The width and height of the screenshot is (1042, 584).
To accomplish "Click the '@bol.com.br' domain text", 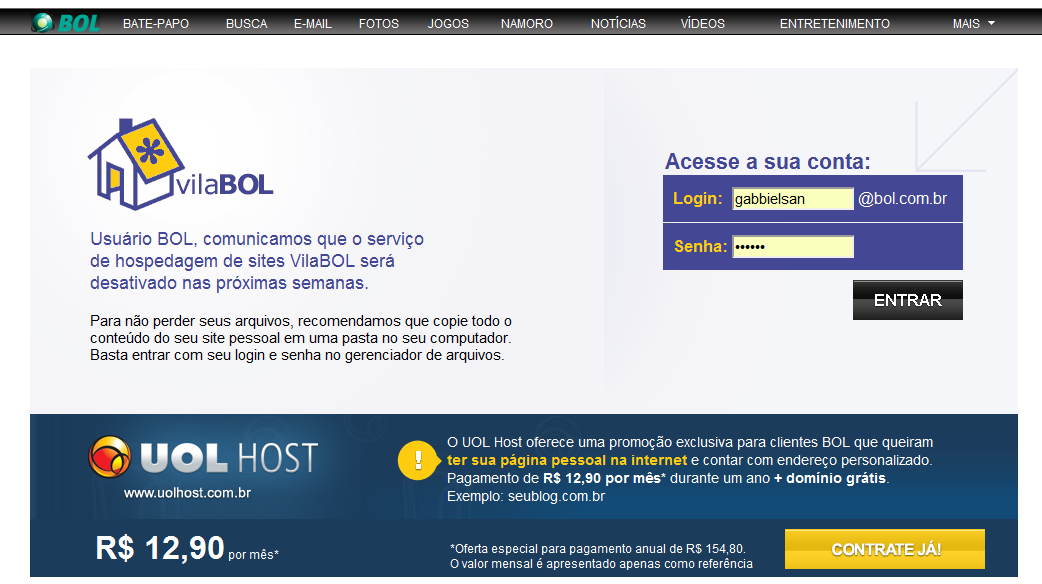I will [x=902, y=199].
